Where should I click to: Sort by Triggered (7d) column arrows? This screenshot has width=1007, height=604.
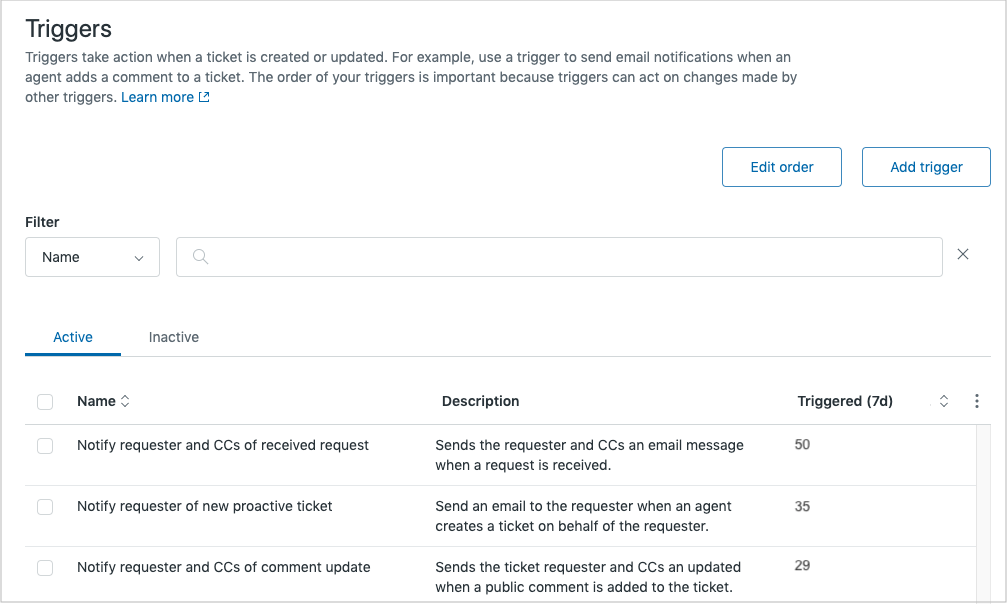(943, 401)
